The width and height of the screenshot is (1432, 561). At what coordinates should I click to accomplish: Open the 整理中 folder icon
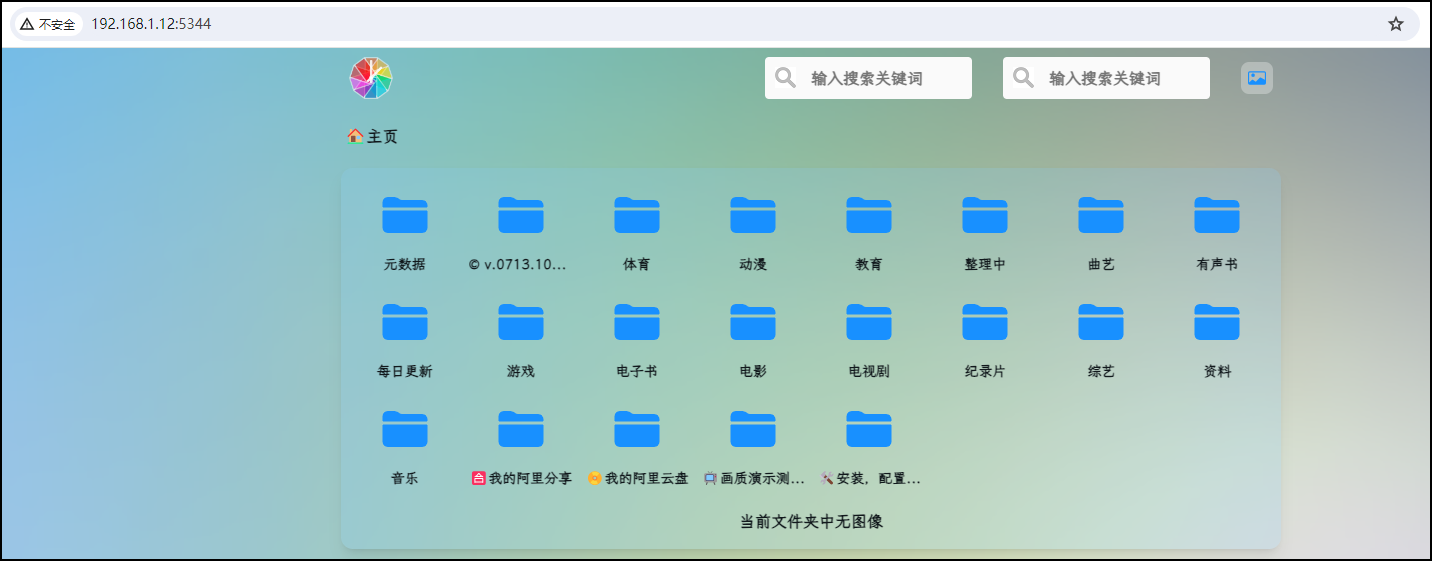coord(985,215)
